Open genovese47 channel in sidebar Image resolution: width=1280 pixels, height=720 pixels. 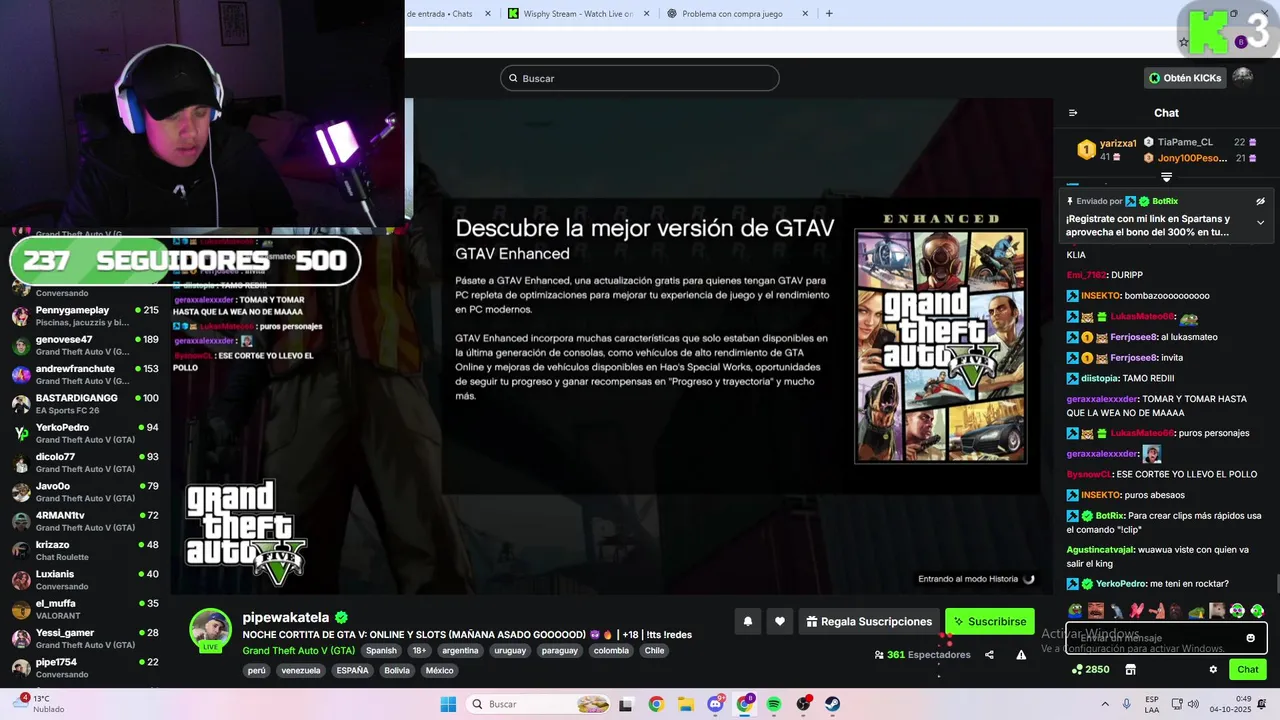point(85,345)
